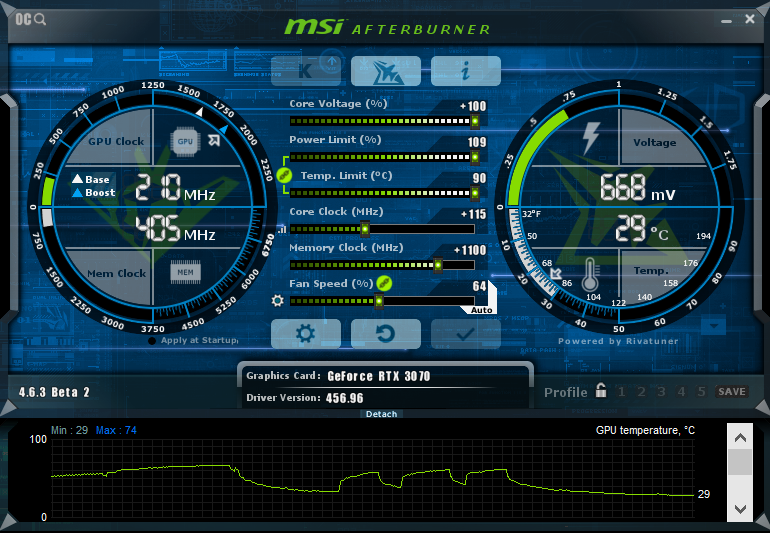The width and height of the screenshot is (770, 533).
Task: Click the Min : 29 graph label
Action: point(69,430)
